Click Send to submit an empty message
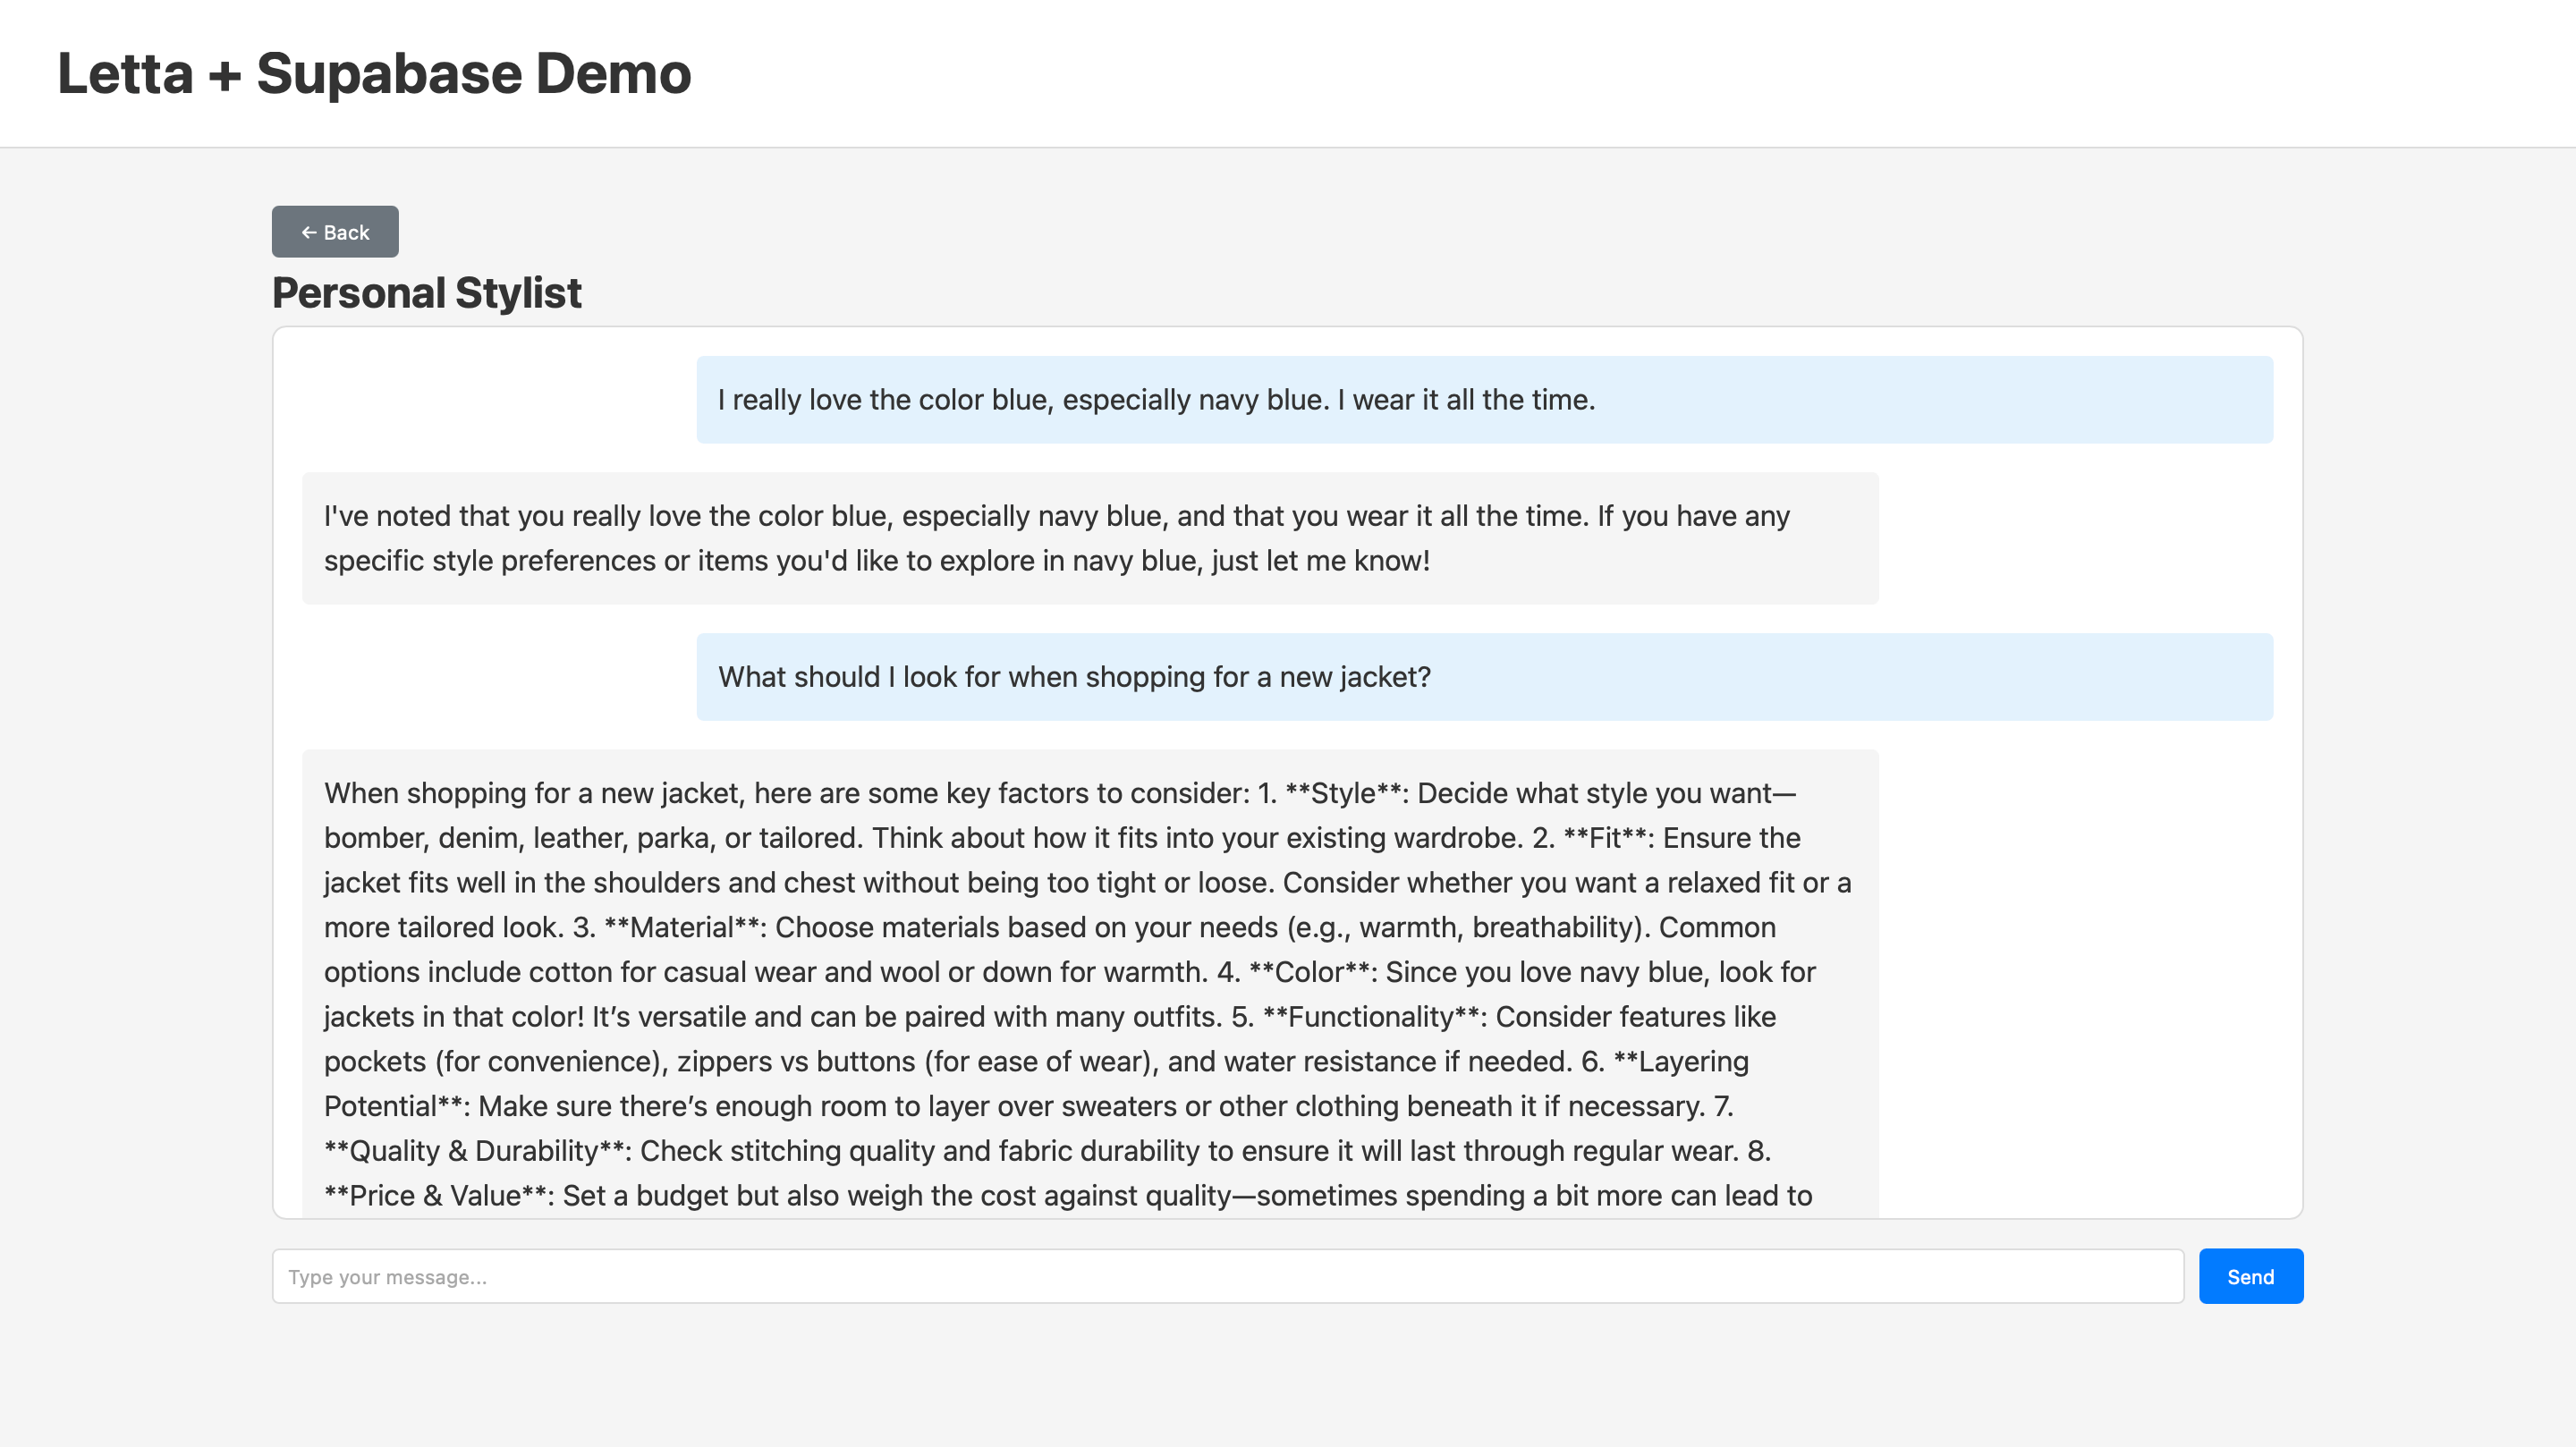Viewport: 2576px width, 1447px height. click(x=2250, y=1276)
